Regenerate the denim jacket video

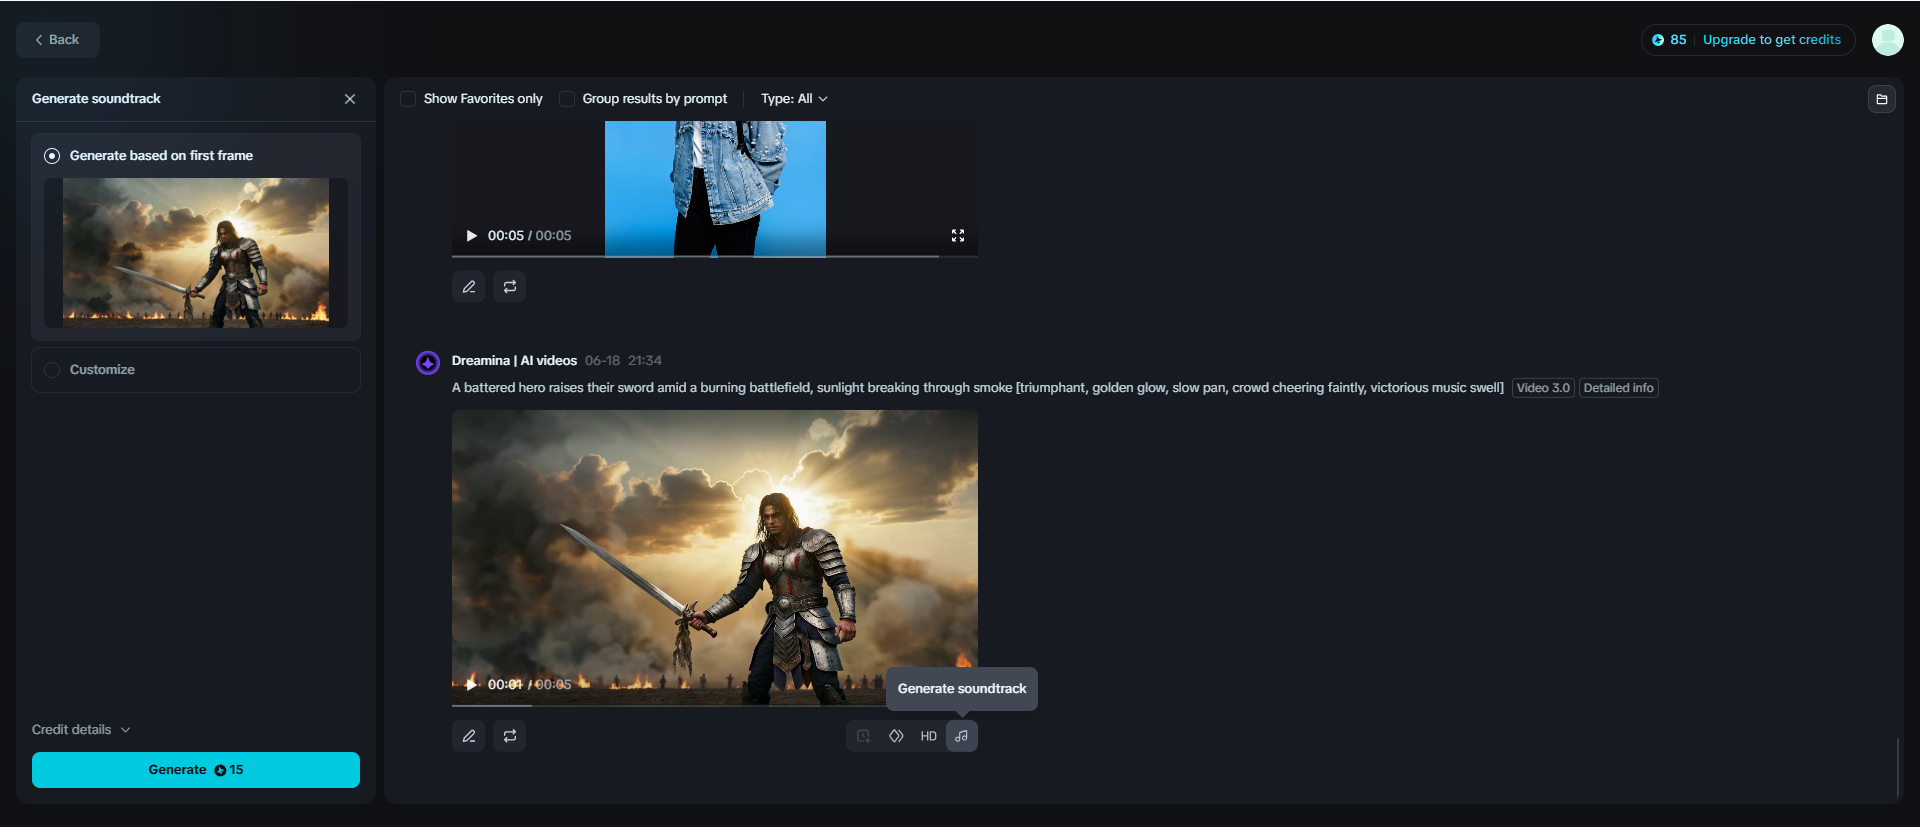tap(510, 287)
